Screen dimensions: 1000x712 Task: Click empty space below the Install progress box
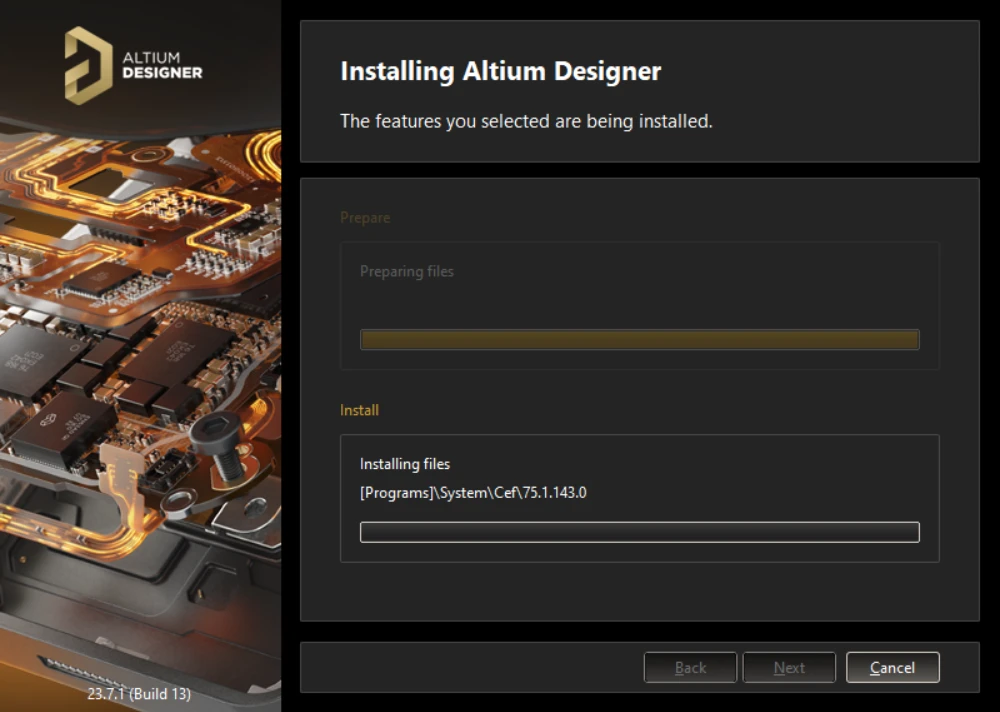[x=639, y=590]
